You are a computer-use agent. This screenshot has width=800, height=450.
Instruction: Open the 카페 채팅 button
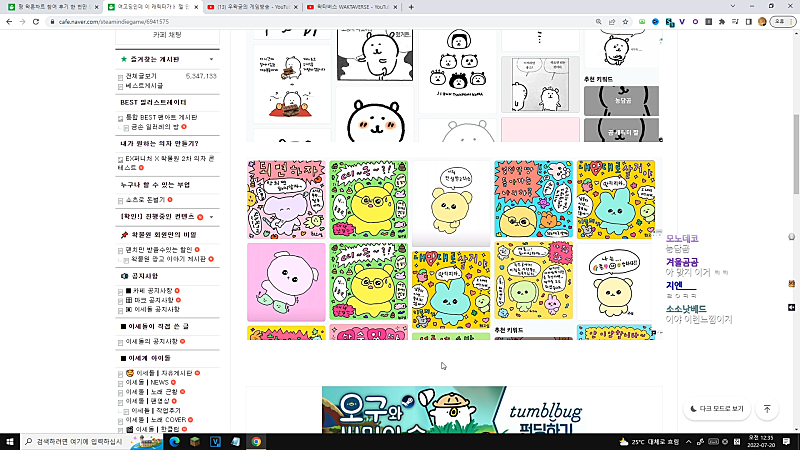click(x=167, y=35)
